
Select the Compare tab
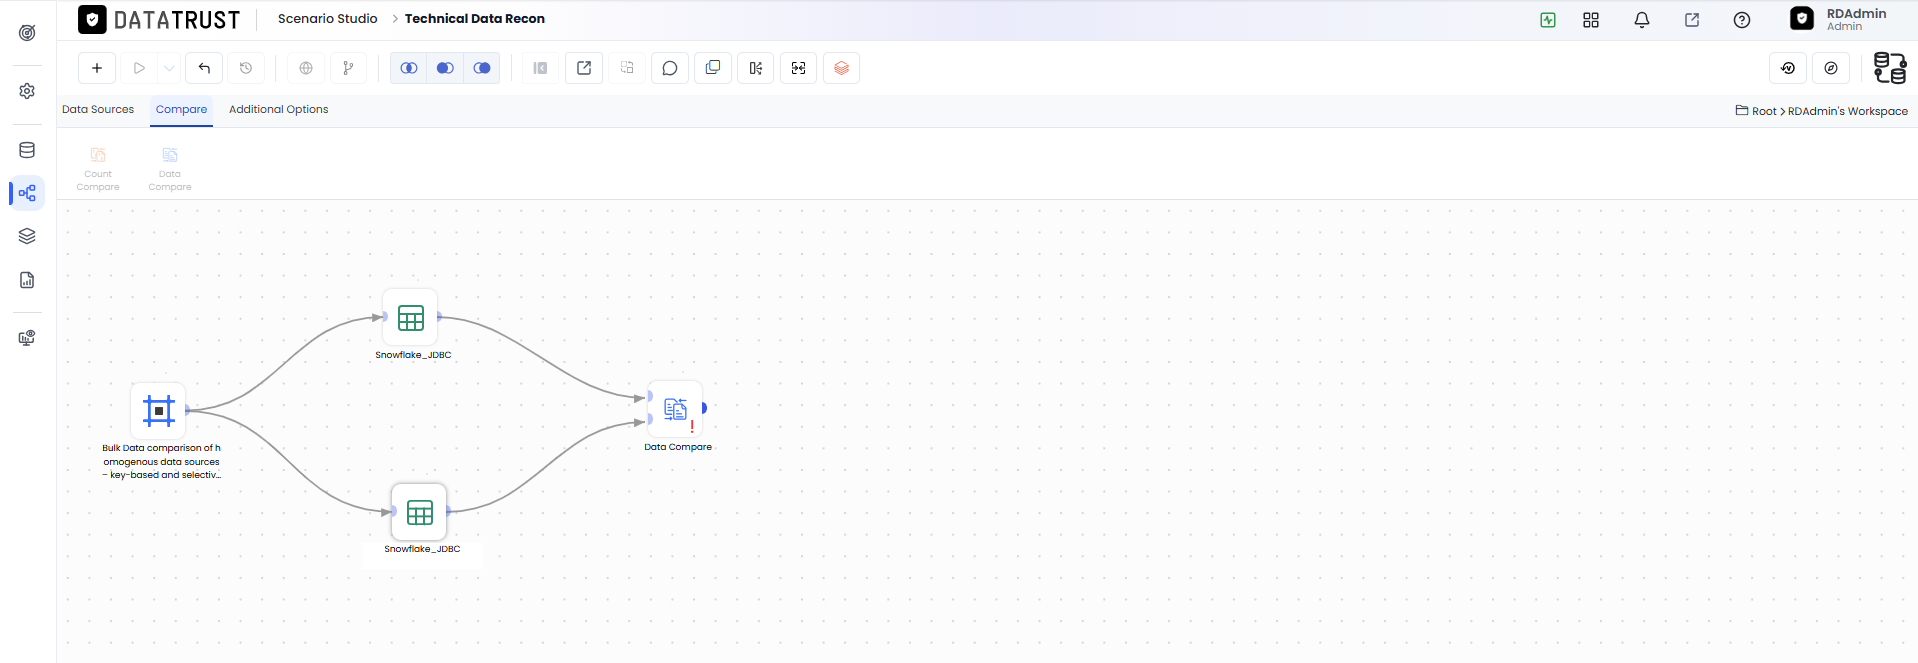[182, 109]
